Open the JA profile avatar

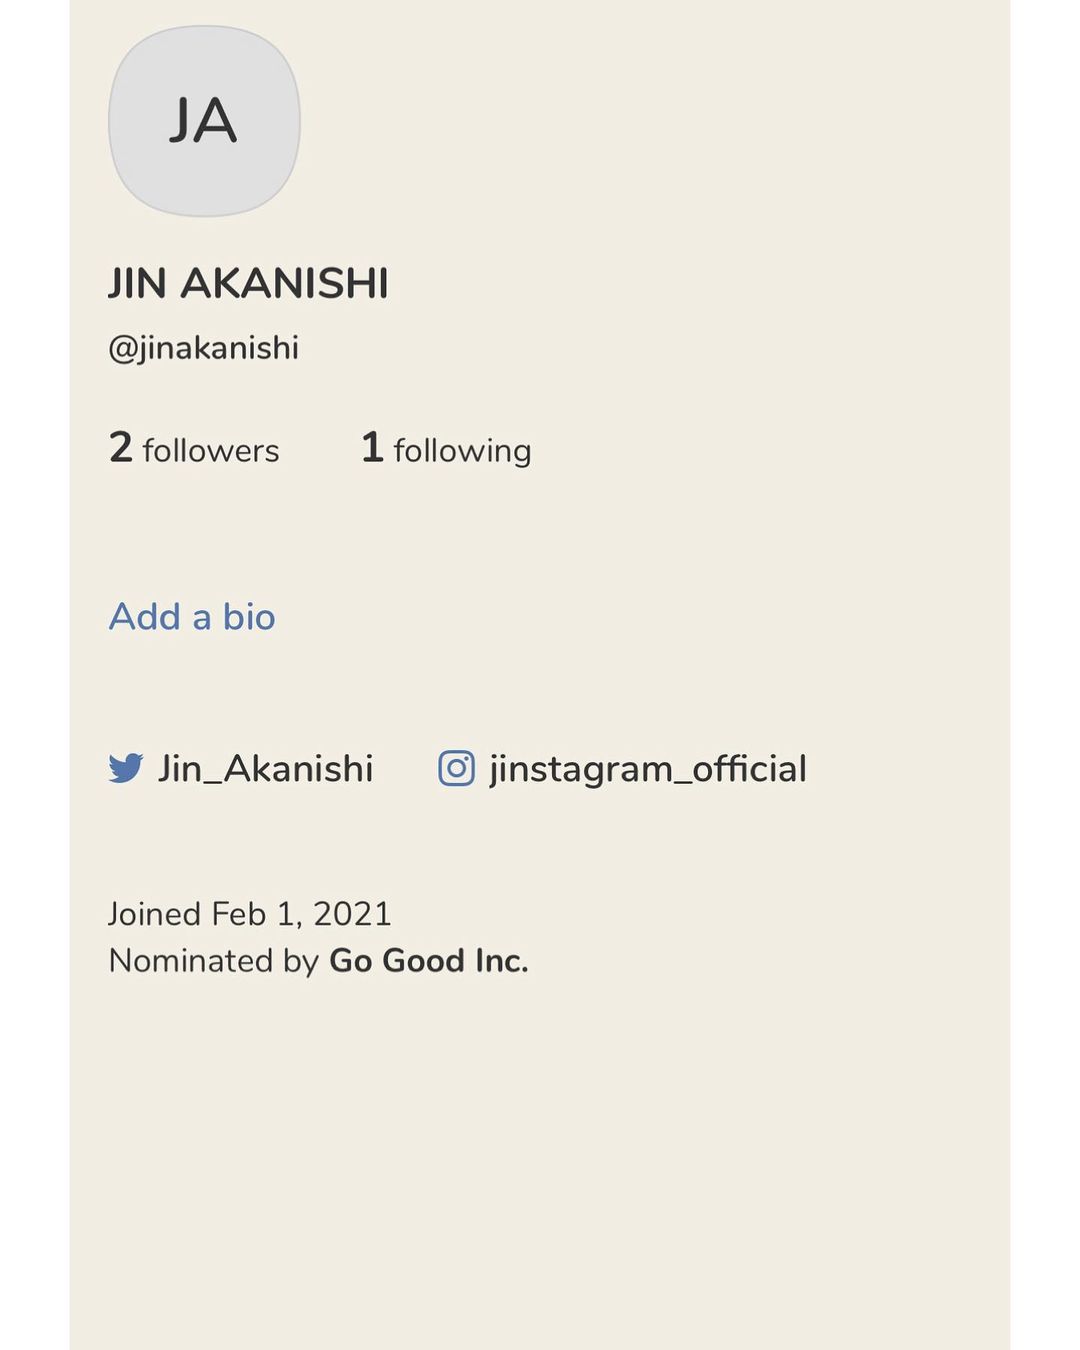pyautogui.click(x=204, y=121)
